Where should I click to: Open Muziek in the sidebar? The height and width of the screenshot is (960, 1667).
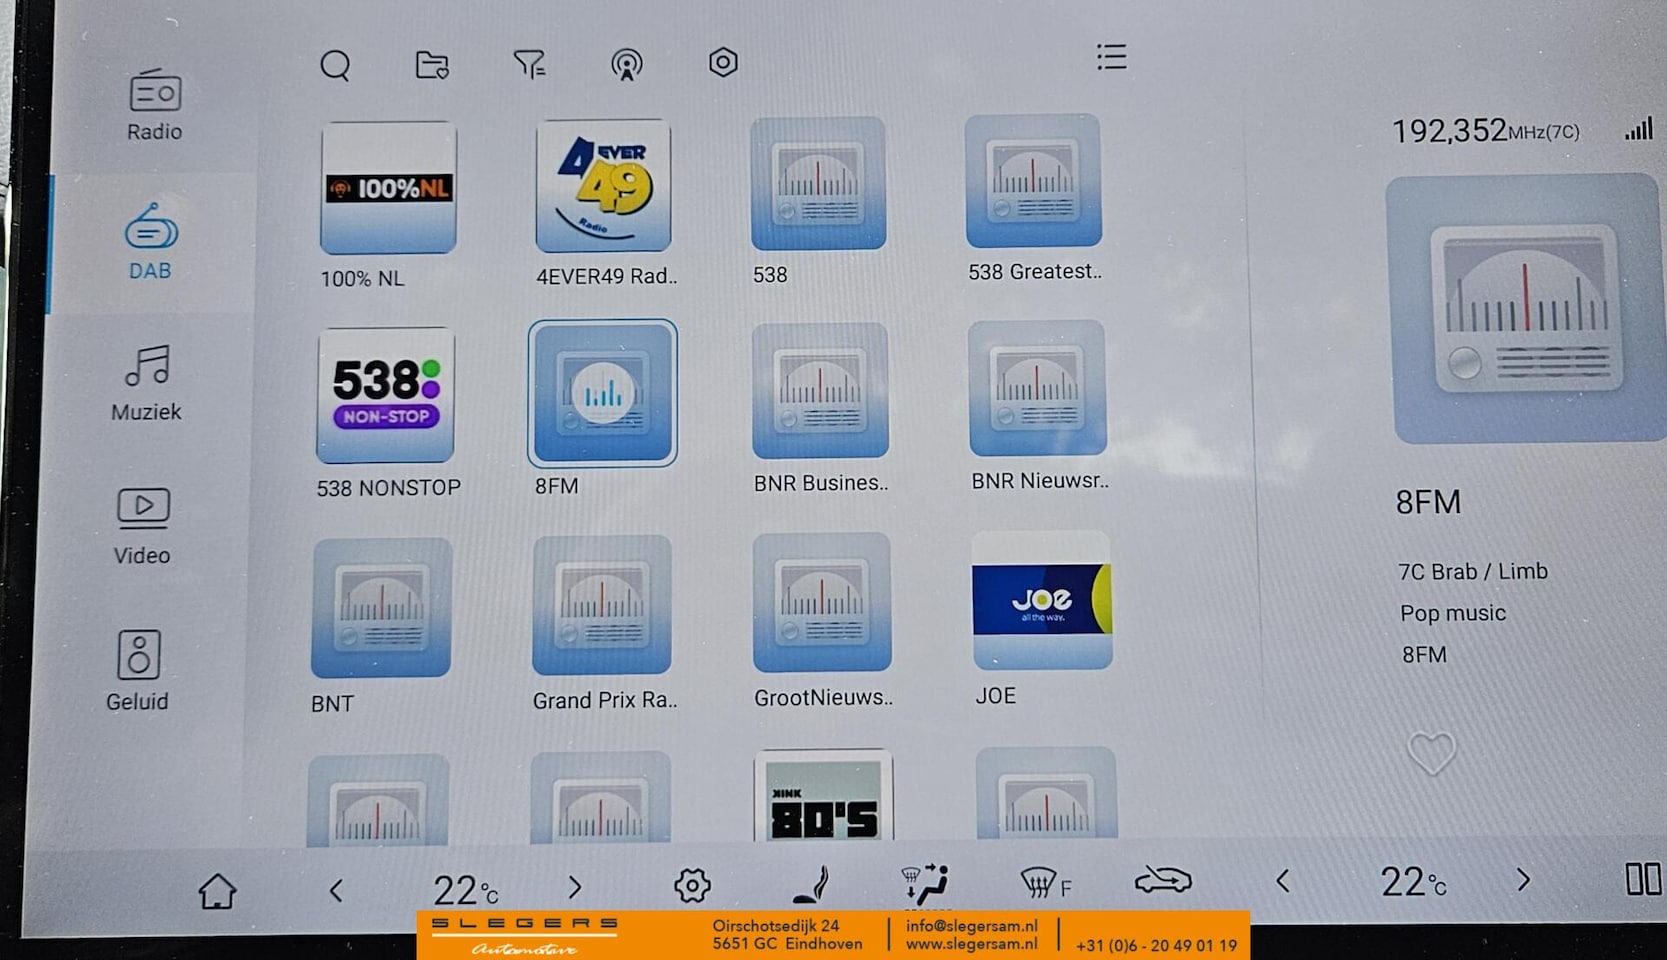pos(147,383)
